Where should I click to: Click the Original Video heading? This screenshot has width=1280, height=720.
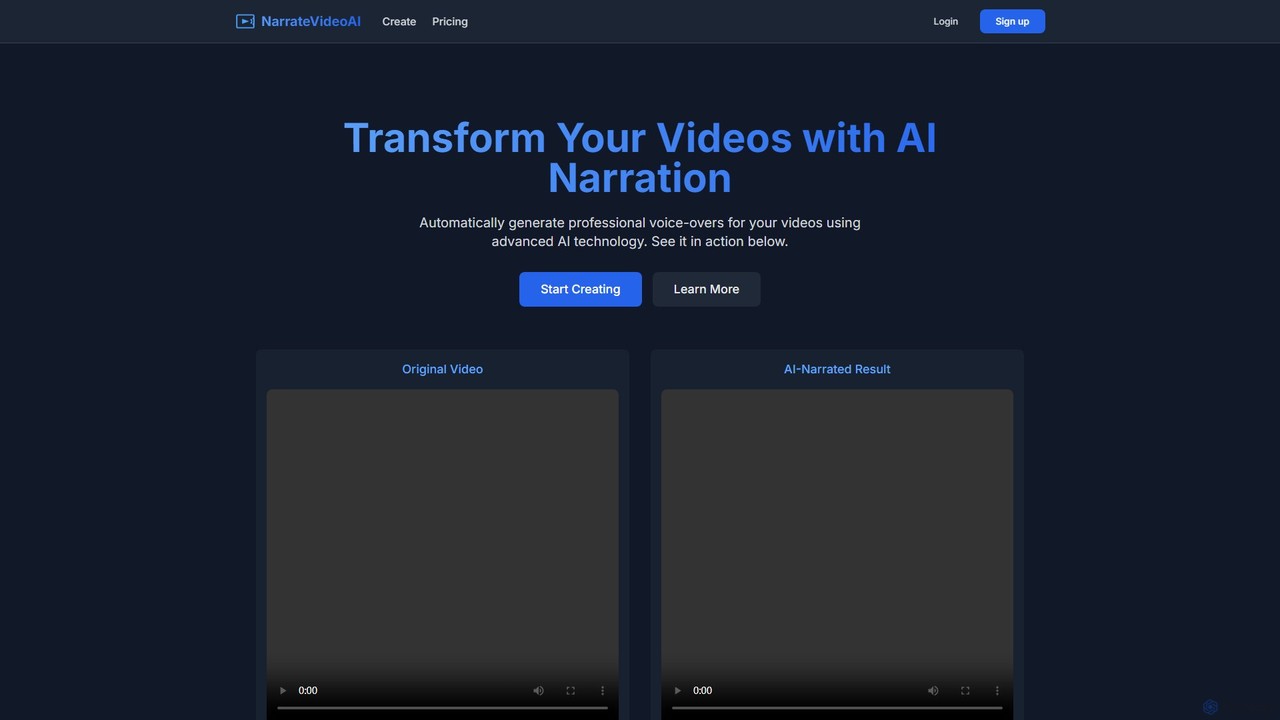coord(442,369)
